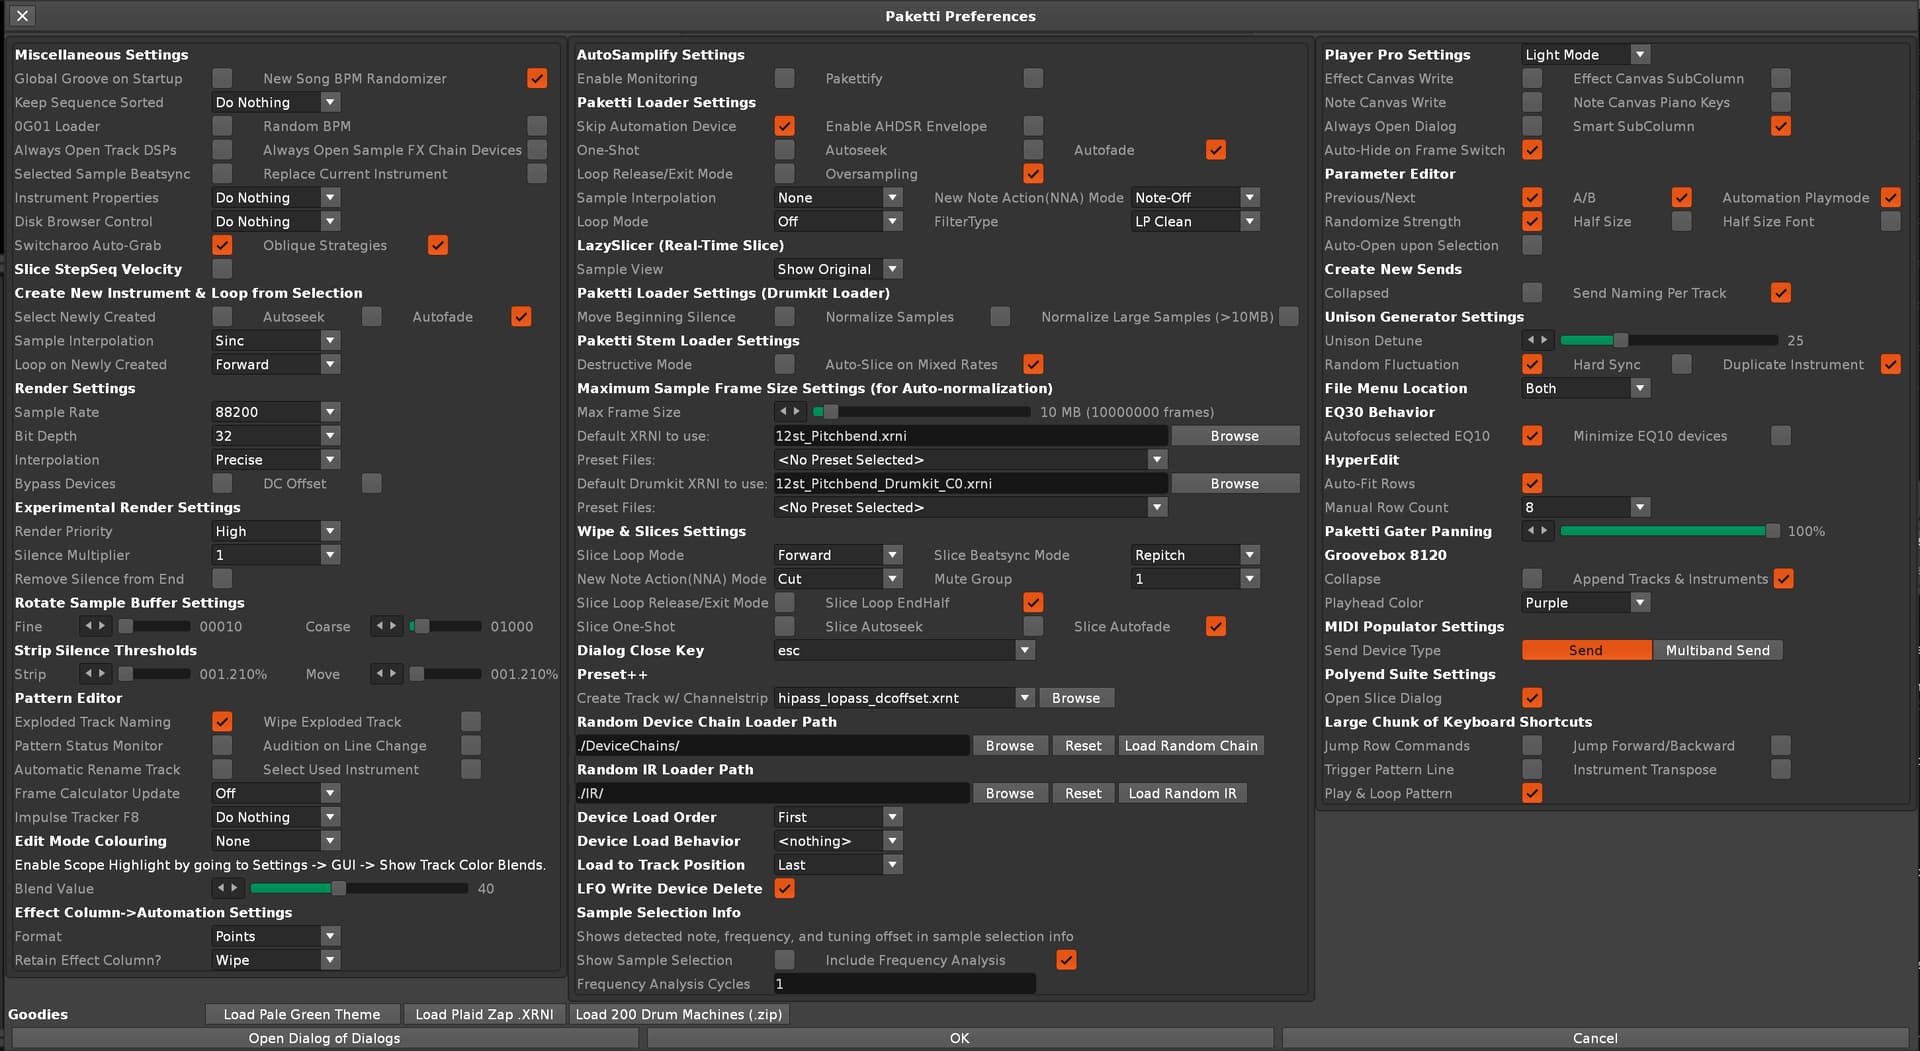Screen dimensions: 1920x1051
Task: Click the Coarse rotate stepper arrows
Action: pyautogui.click(x=385, y=626)
